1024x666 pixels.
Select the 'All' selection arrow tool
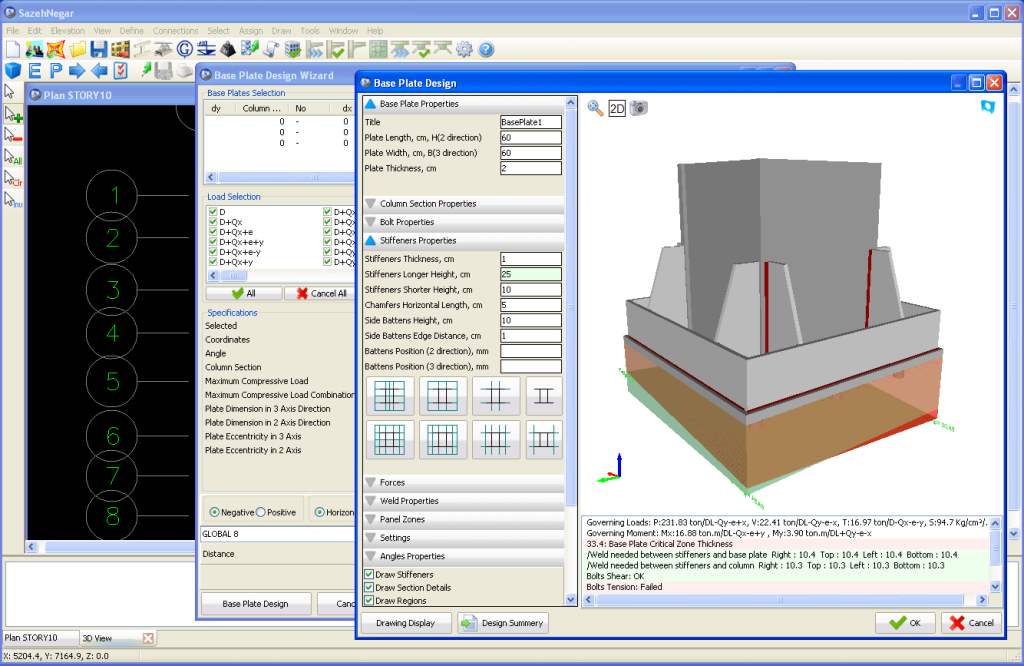tap(13, 157)
